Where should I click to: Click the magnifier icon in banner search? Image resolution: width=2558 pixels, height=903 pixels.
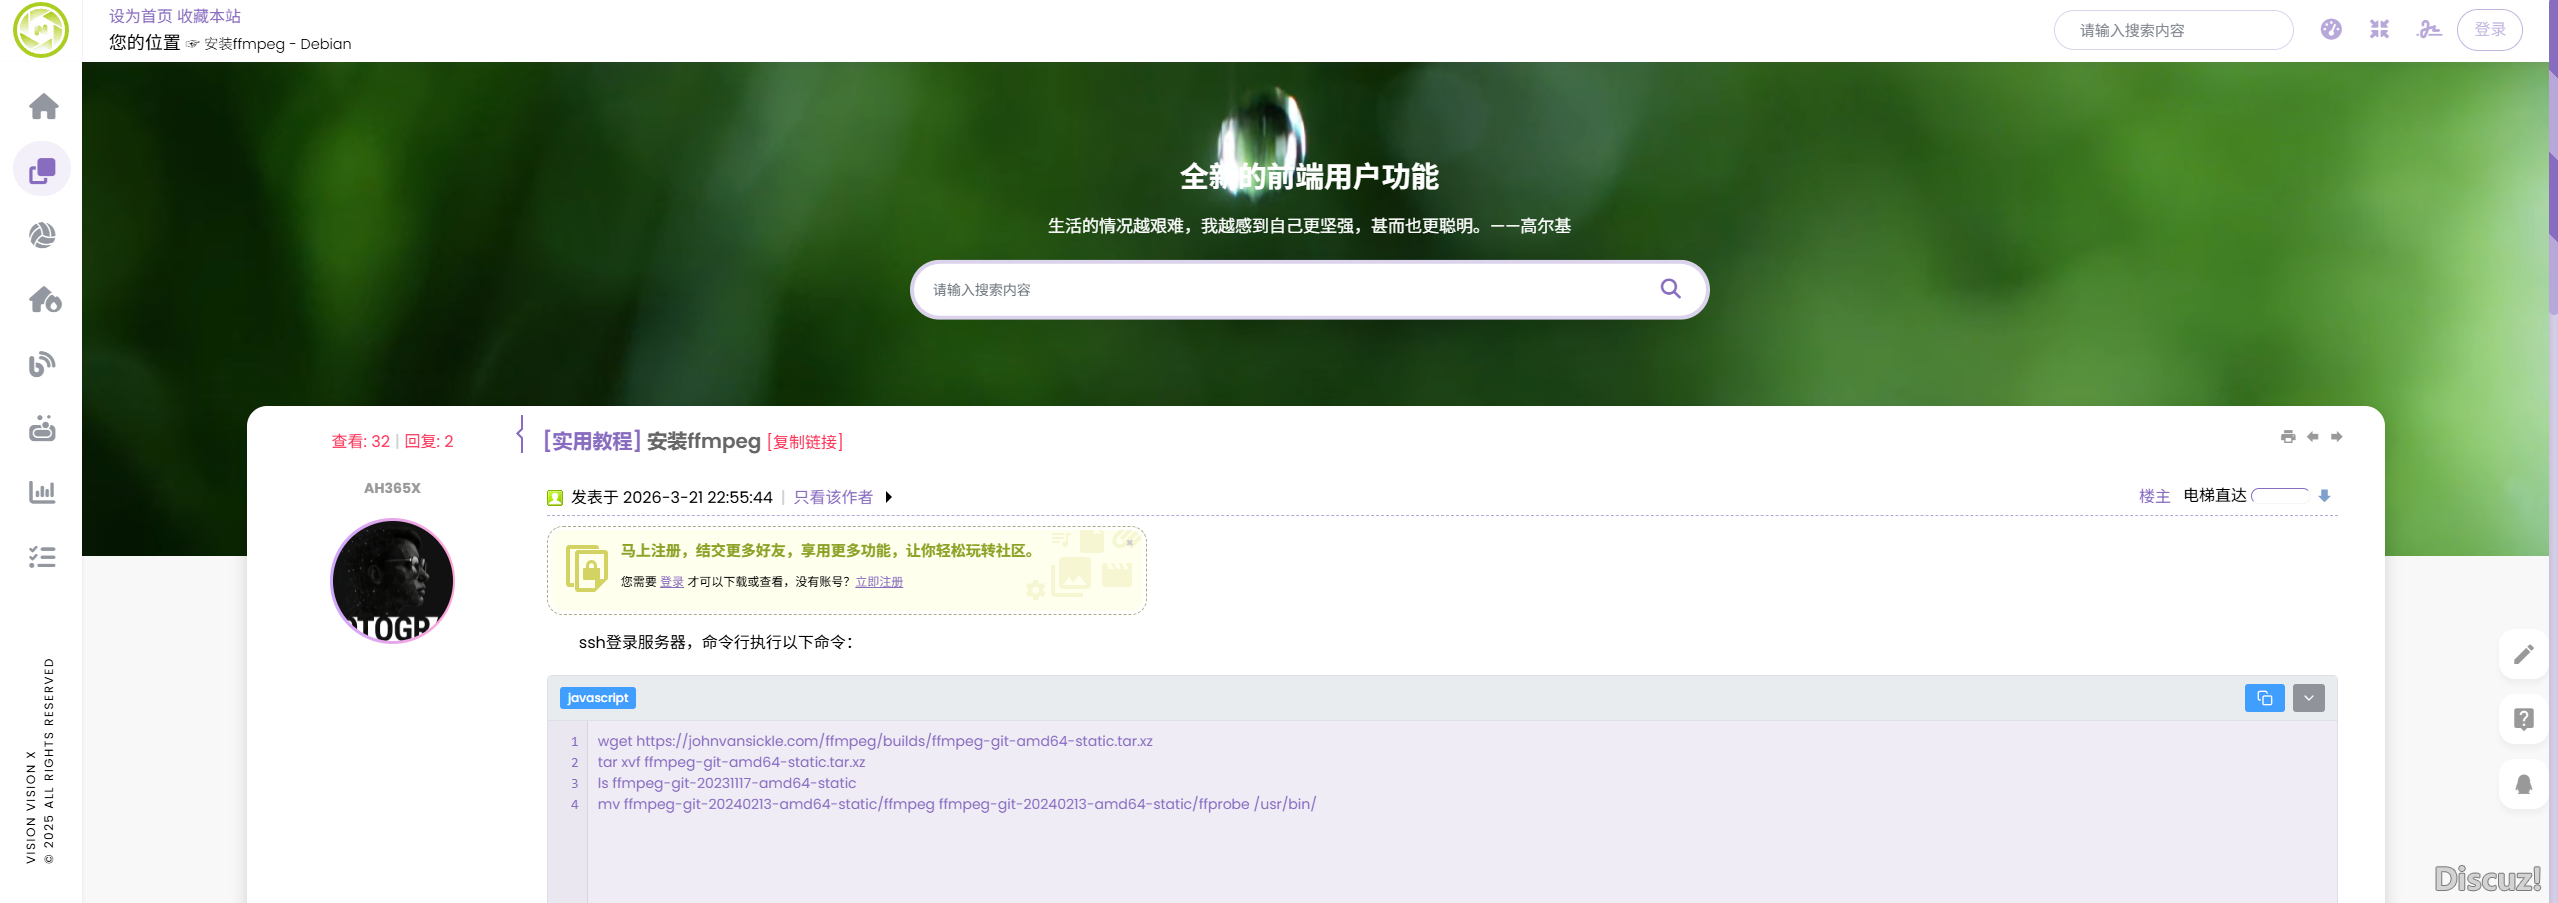(x=1670, y=289)
